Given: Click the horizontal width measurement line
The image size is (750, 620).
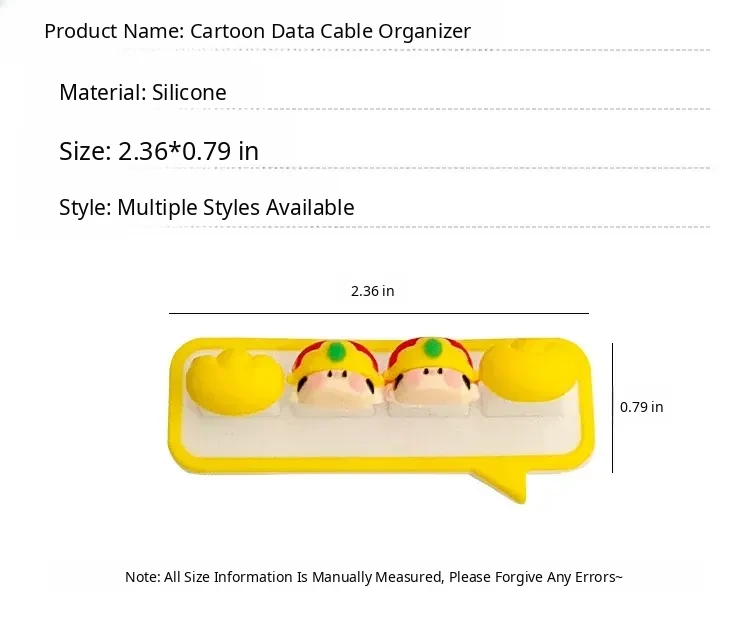Looking at the screenshot, I should pos(378,313).
